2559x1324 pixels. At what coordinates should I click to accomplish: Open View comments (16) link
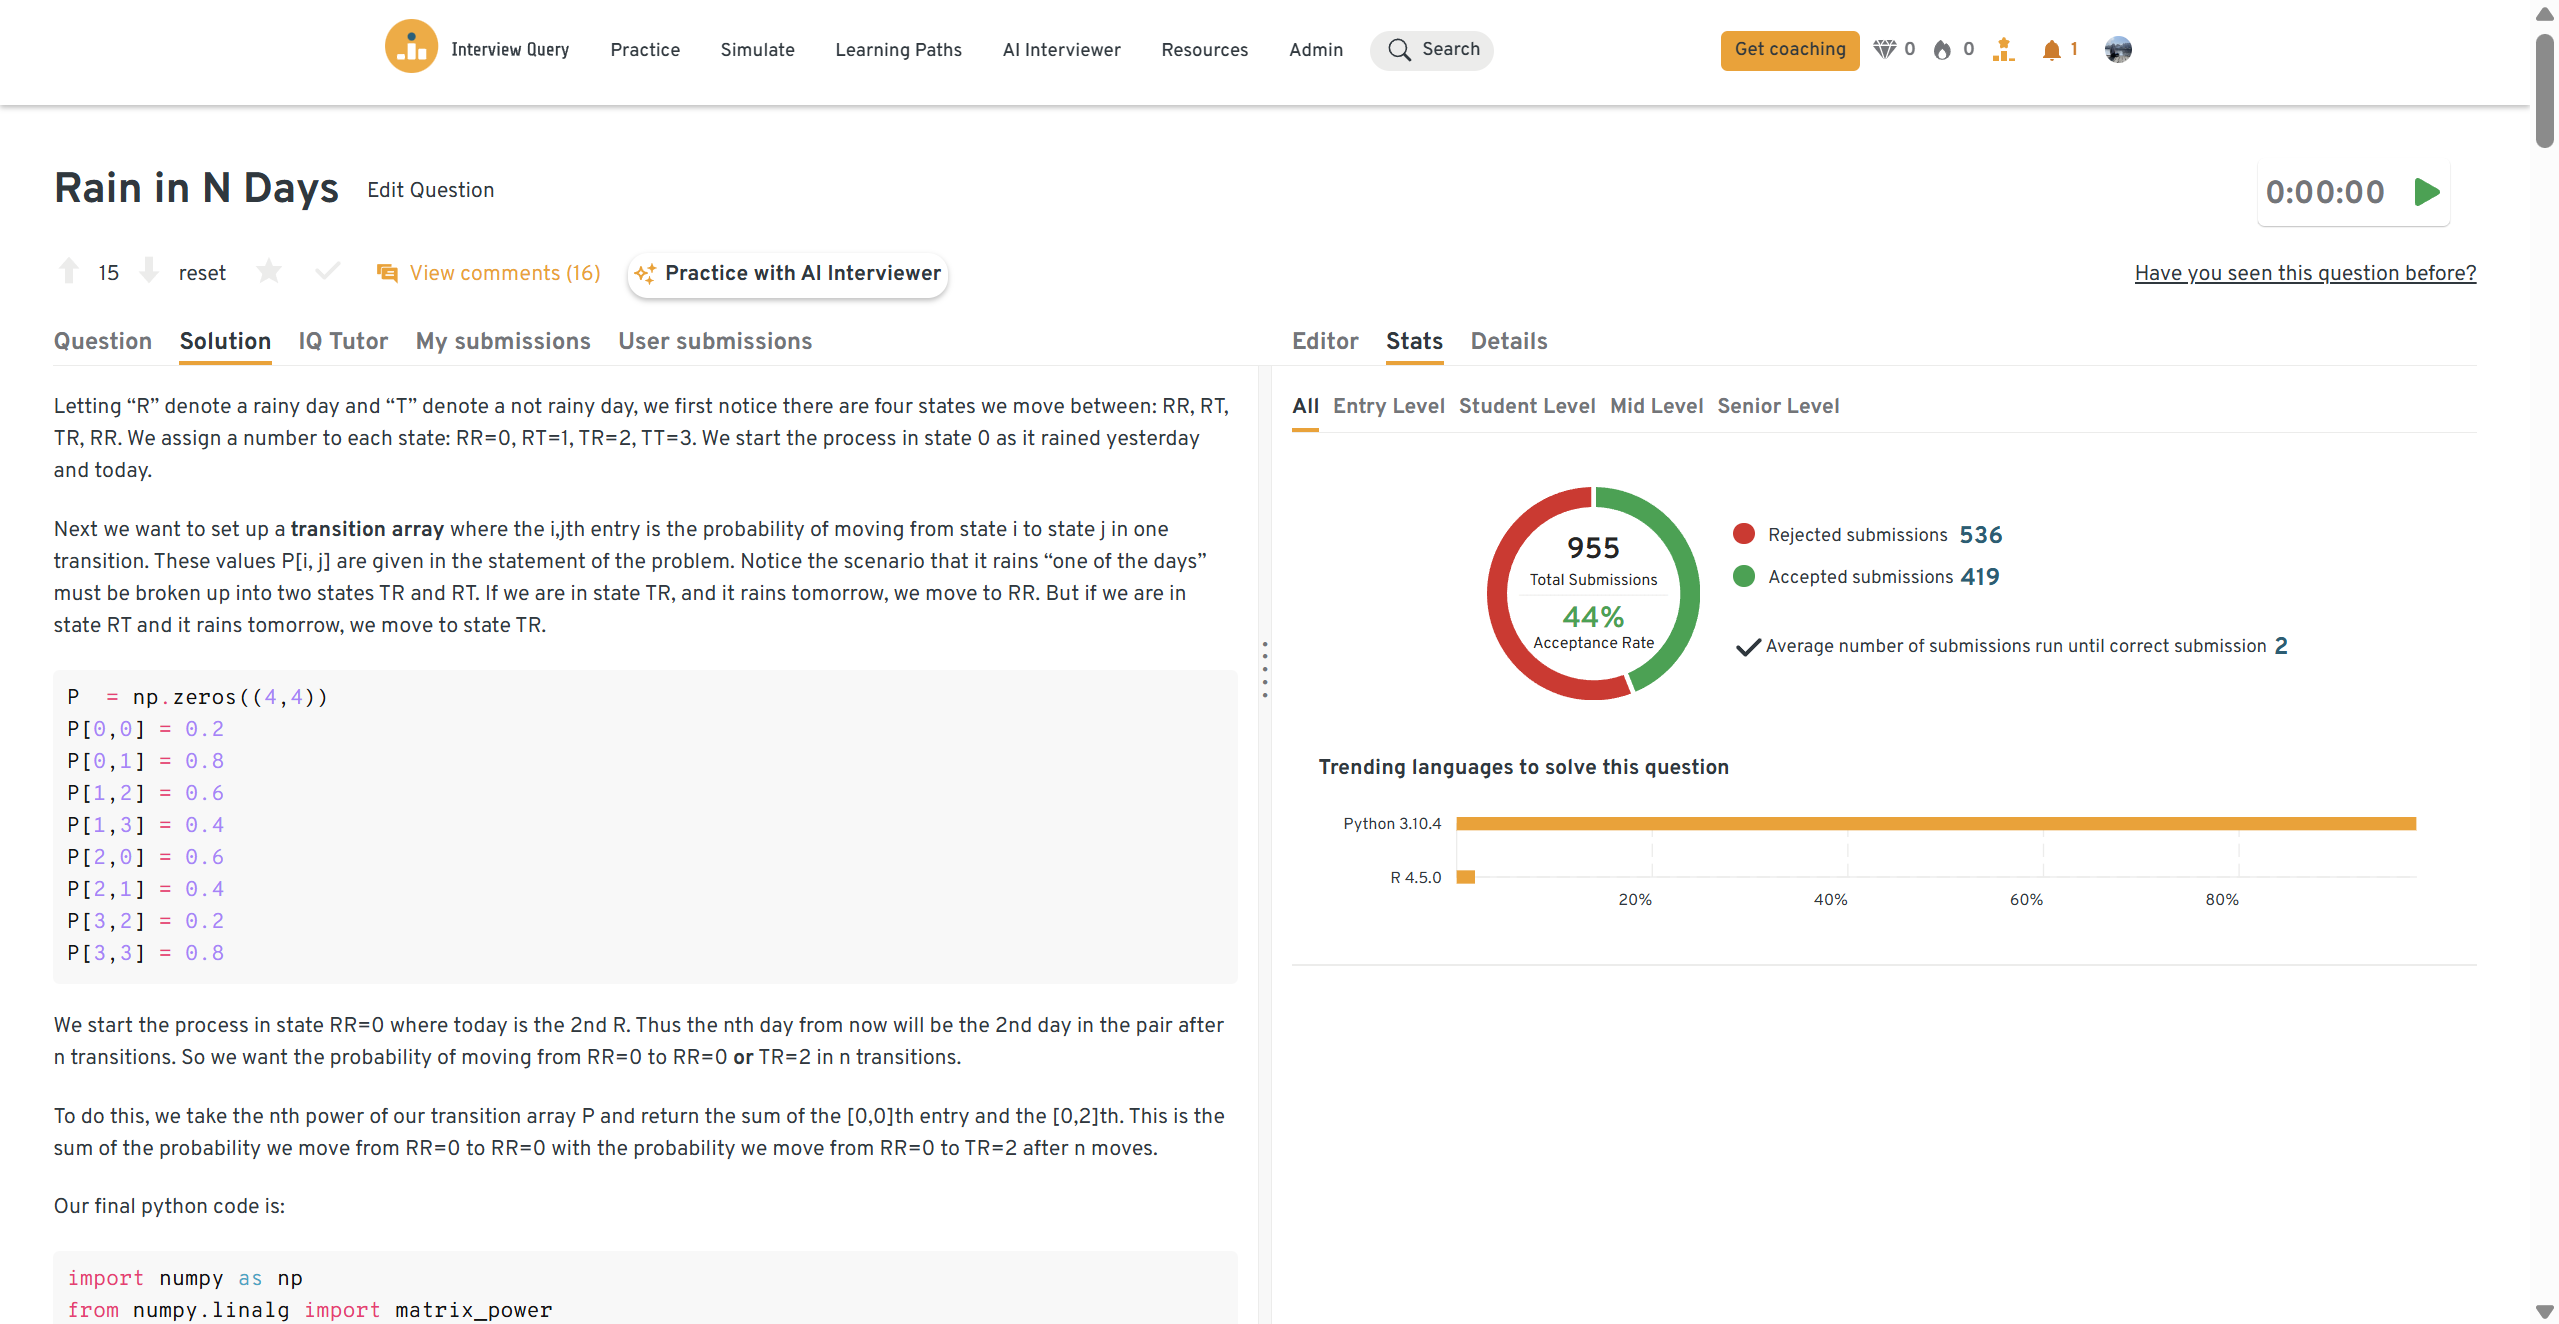click(x=504, y=273)
